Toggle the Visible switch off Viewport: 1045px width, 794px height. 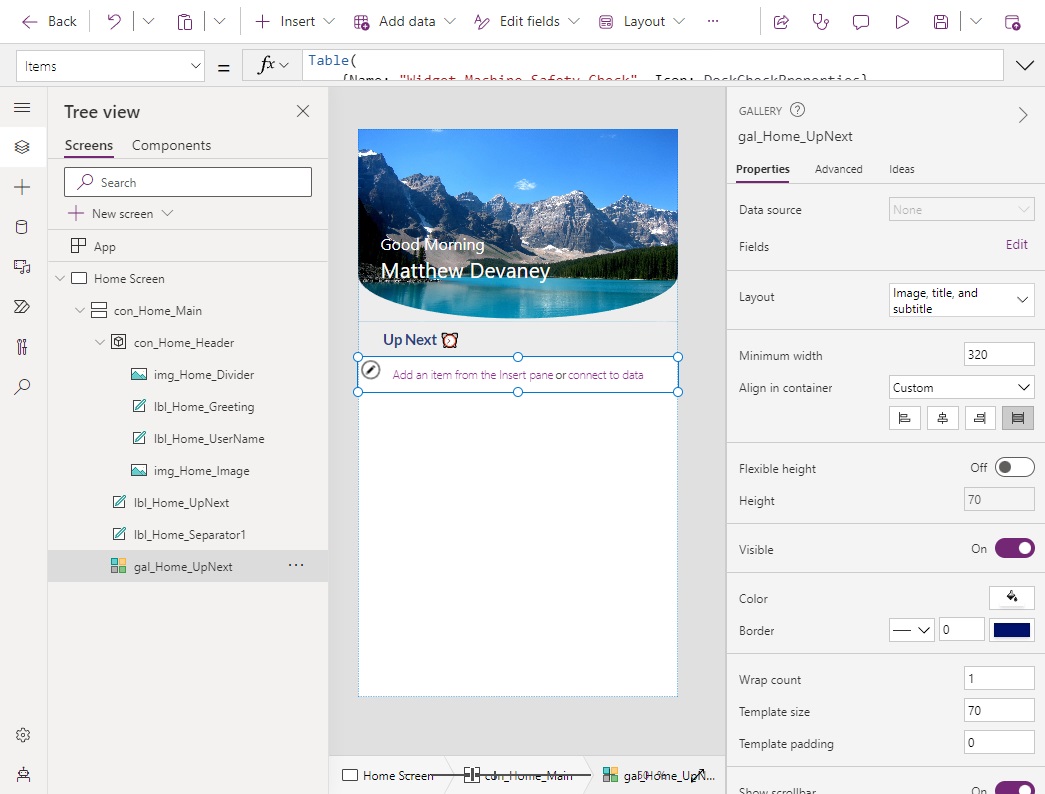[1013, 548]
